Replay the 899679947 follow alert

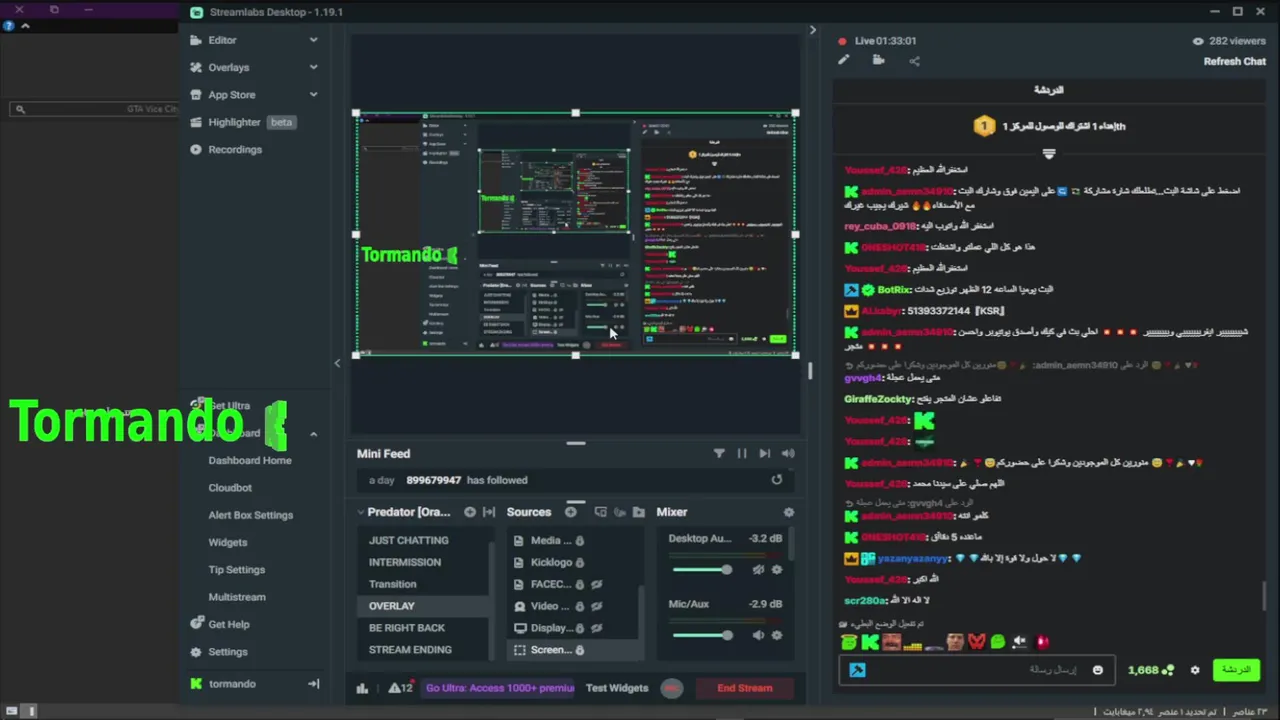[x=776, y=480]
